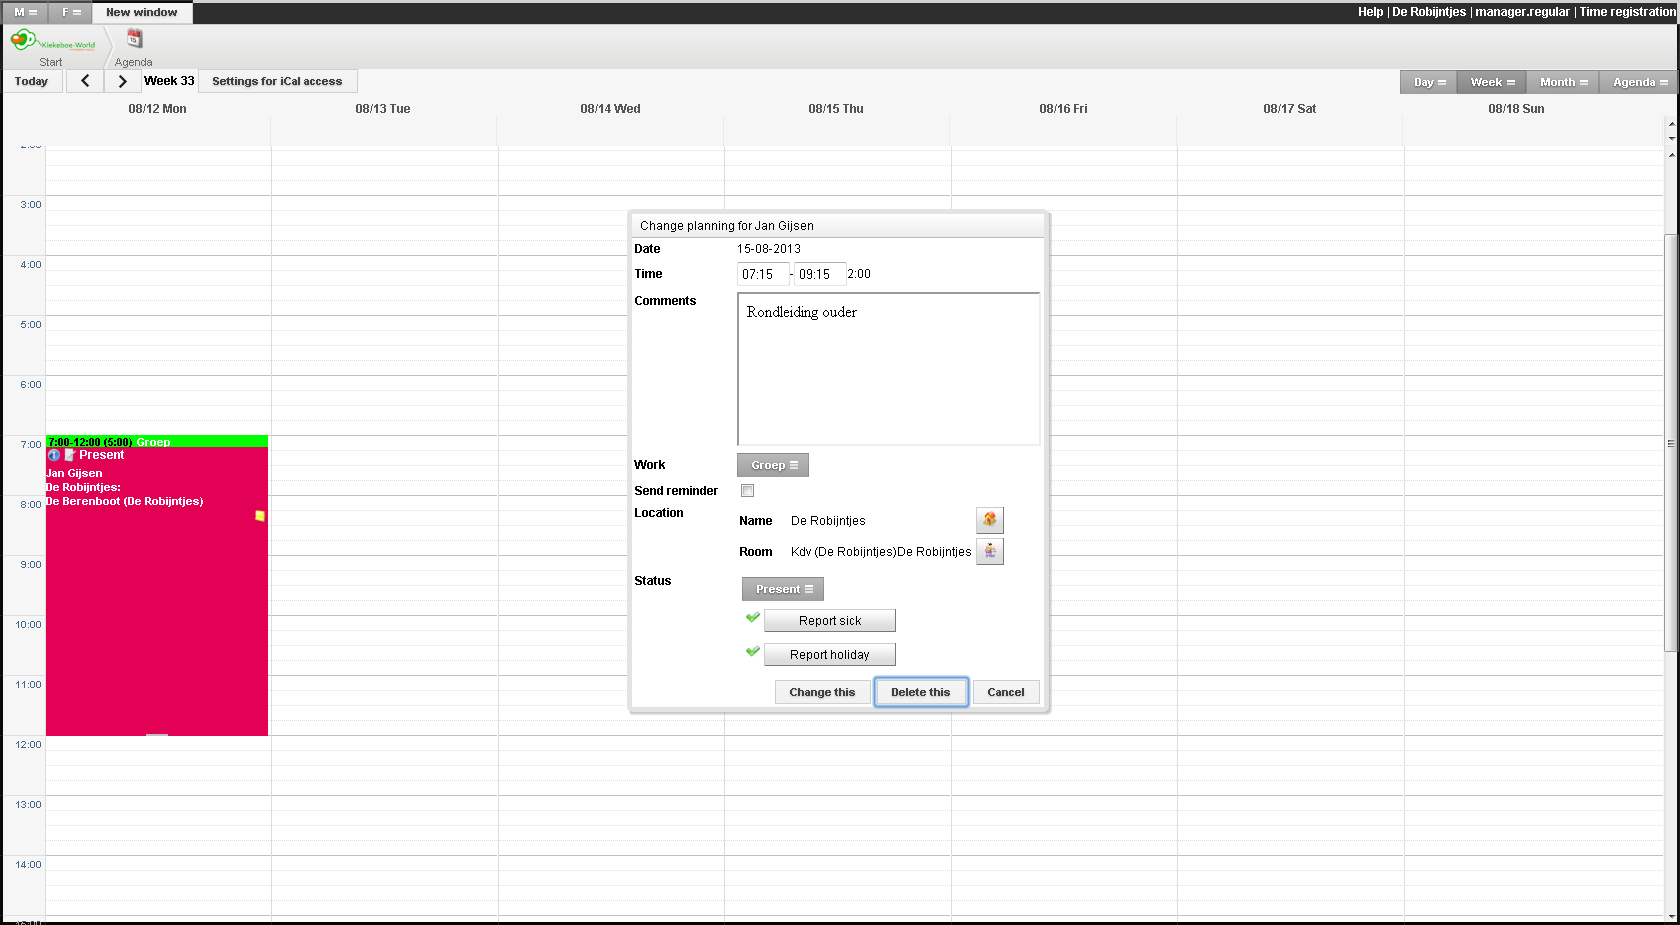Click the Kiekeboe-World Start logo

click(x=52, y=41)
